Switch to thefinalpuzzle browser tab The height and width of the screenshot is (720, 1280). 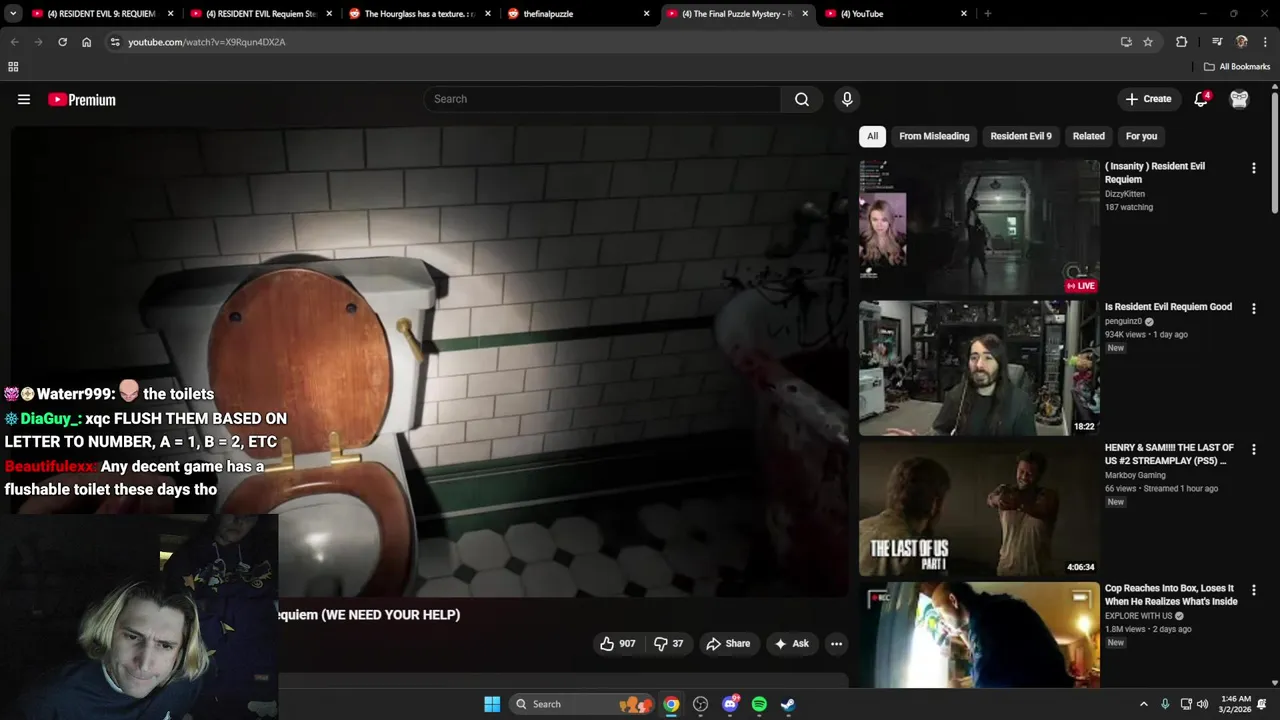577,14
